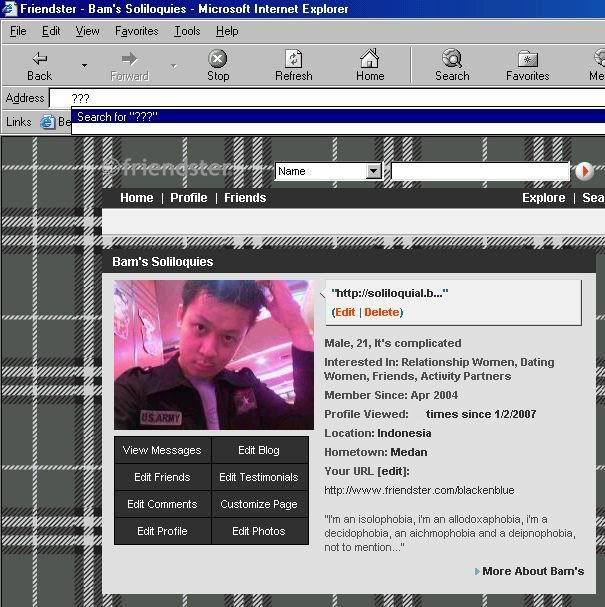Open the Search toolbar pane
The width and height of the screenshot is (605, 607).
click(x=452, y=66)
